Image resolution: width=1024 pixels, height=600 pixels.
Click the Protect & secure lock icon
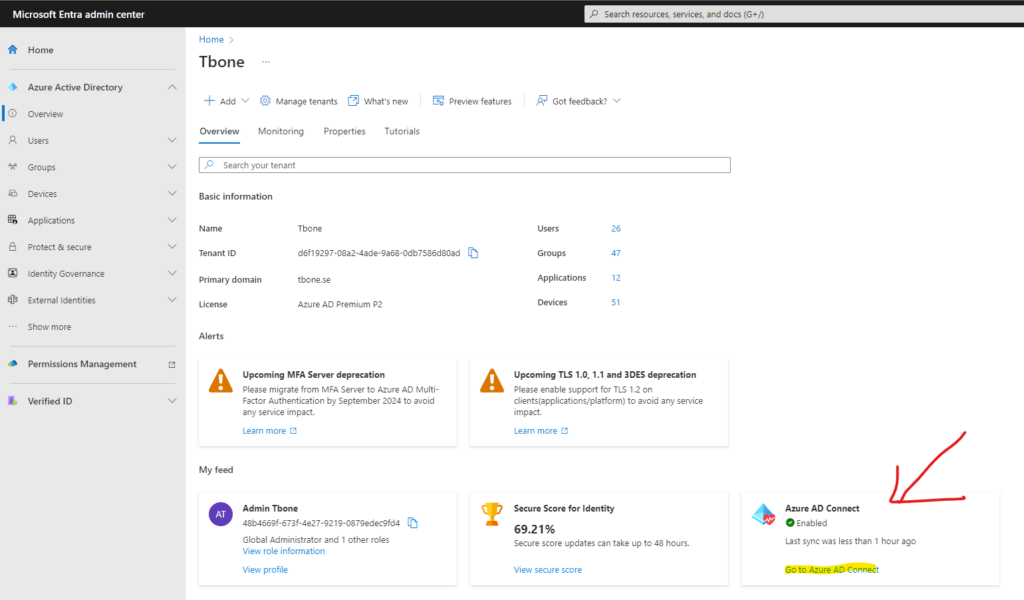click(x=12, y=247)
